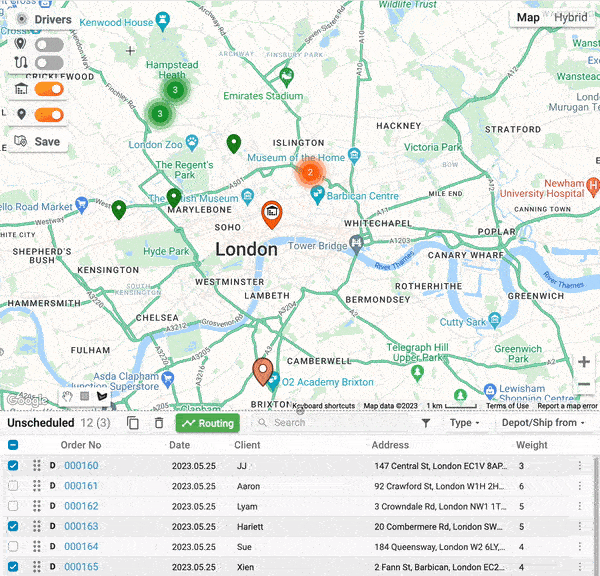Open order 000160 link
This screenshot has height=576, width=600.
pyautogui.click(x=81, y=465)
